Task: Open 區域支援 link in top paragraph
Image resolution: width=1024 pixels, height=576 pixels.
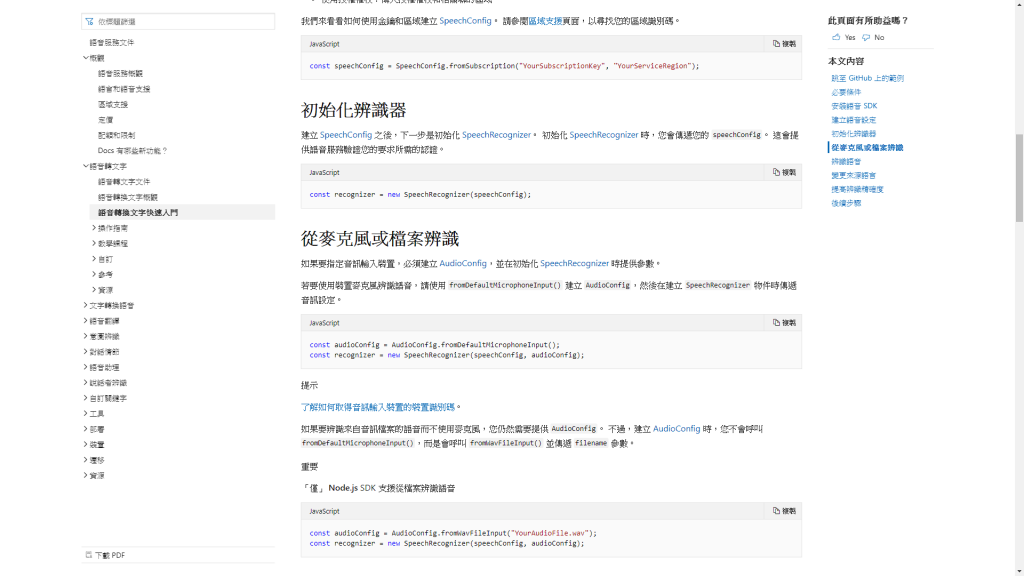Action: (x=545, y=21)
